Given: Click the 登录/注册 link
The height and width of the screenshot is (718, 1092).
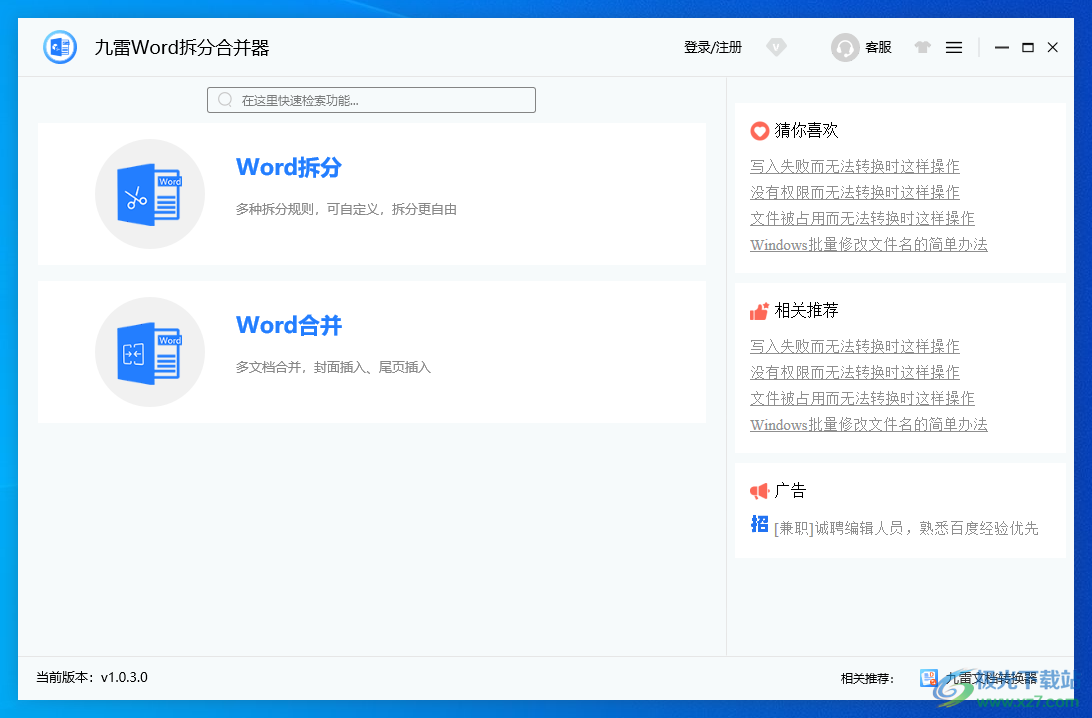Looking at the screenshot, I should point(712,46).
